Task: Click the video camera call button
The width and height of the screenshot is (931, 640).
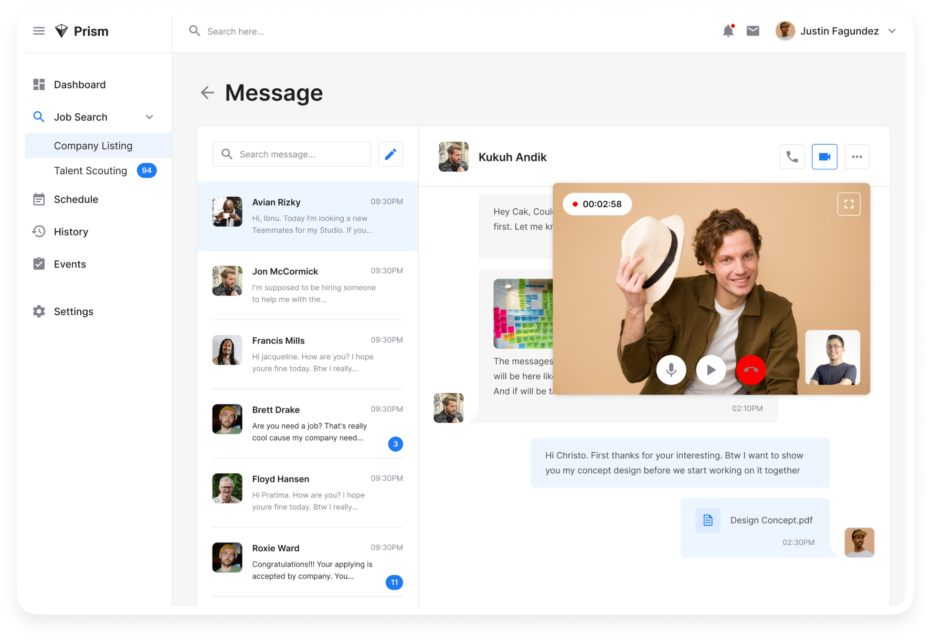Action: 825,157
